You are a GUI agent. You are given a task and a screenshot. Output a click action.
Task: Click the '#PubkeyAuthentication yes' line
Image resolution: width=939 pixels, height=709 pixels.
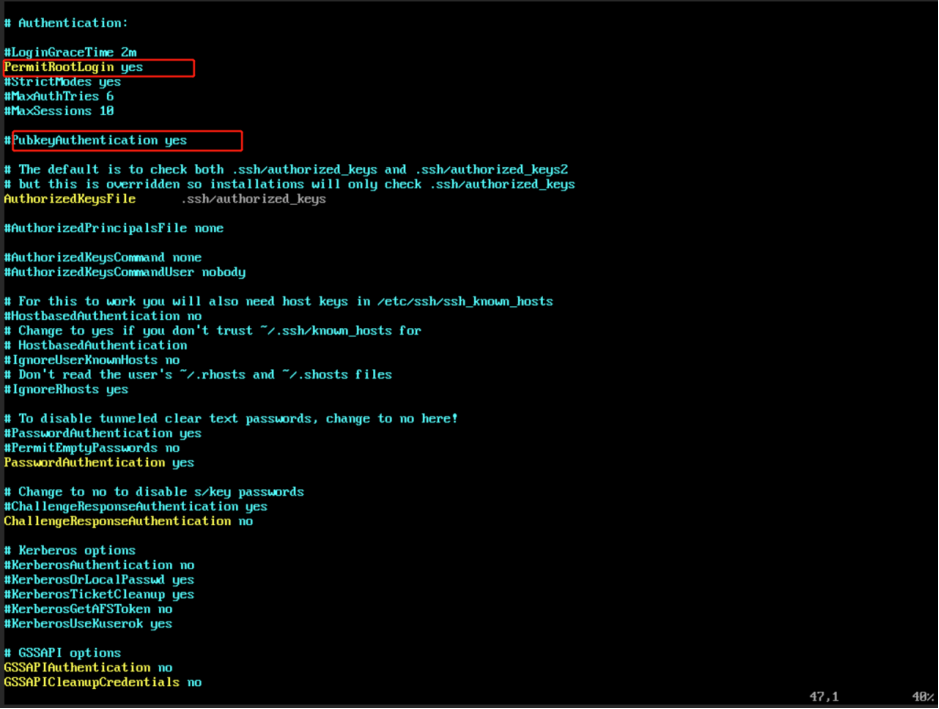[x=95, y=140]
